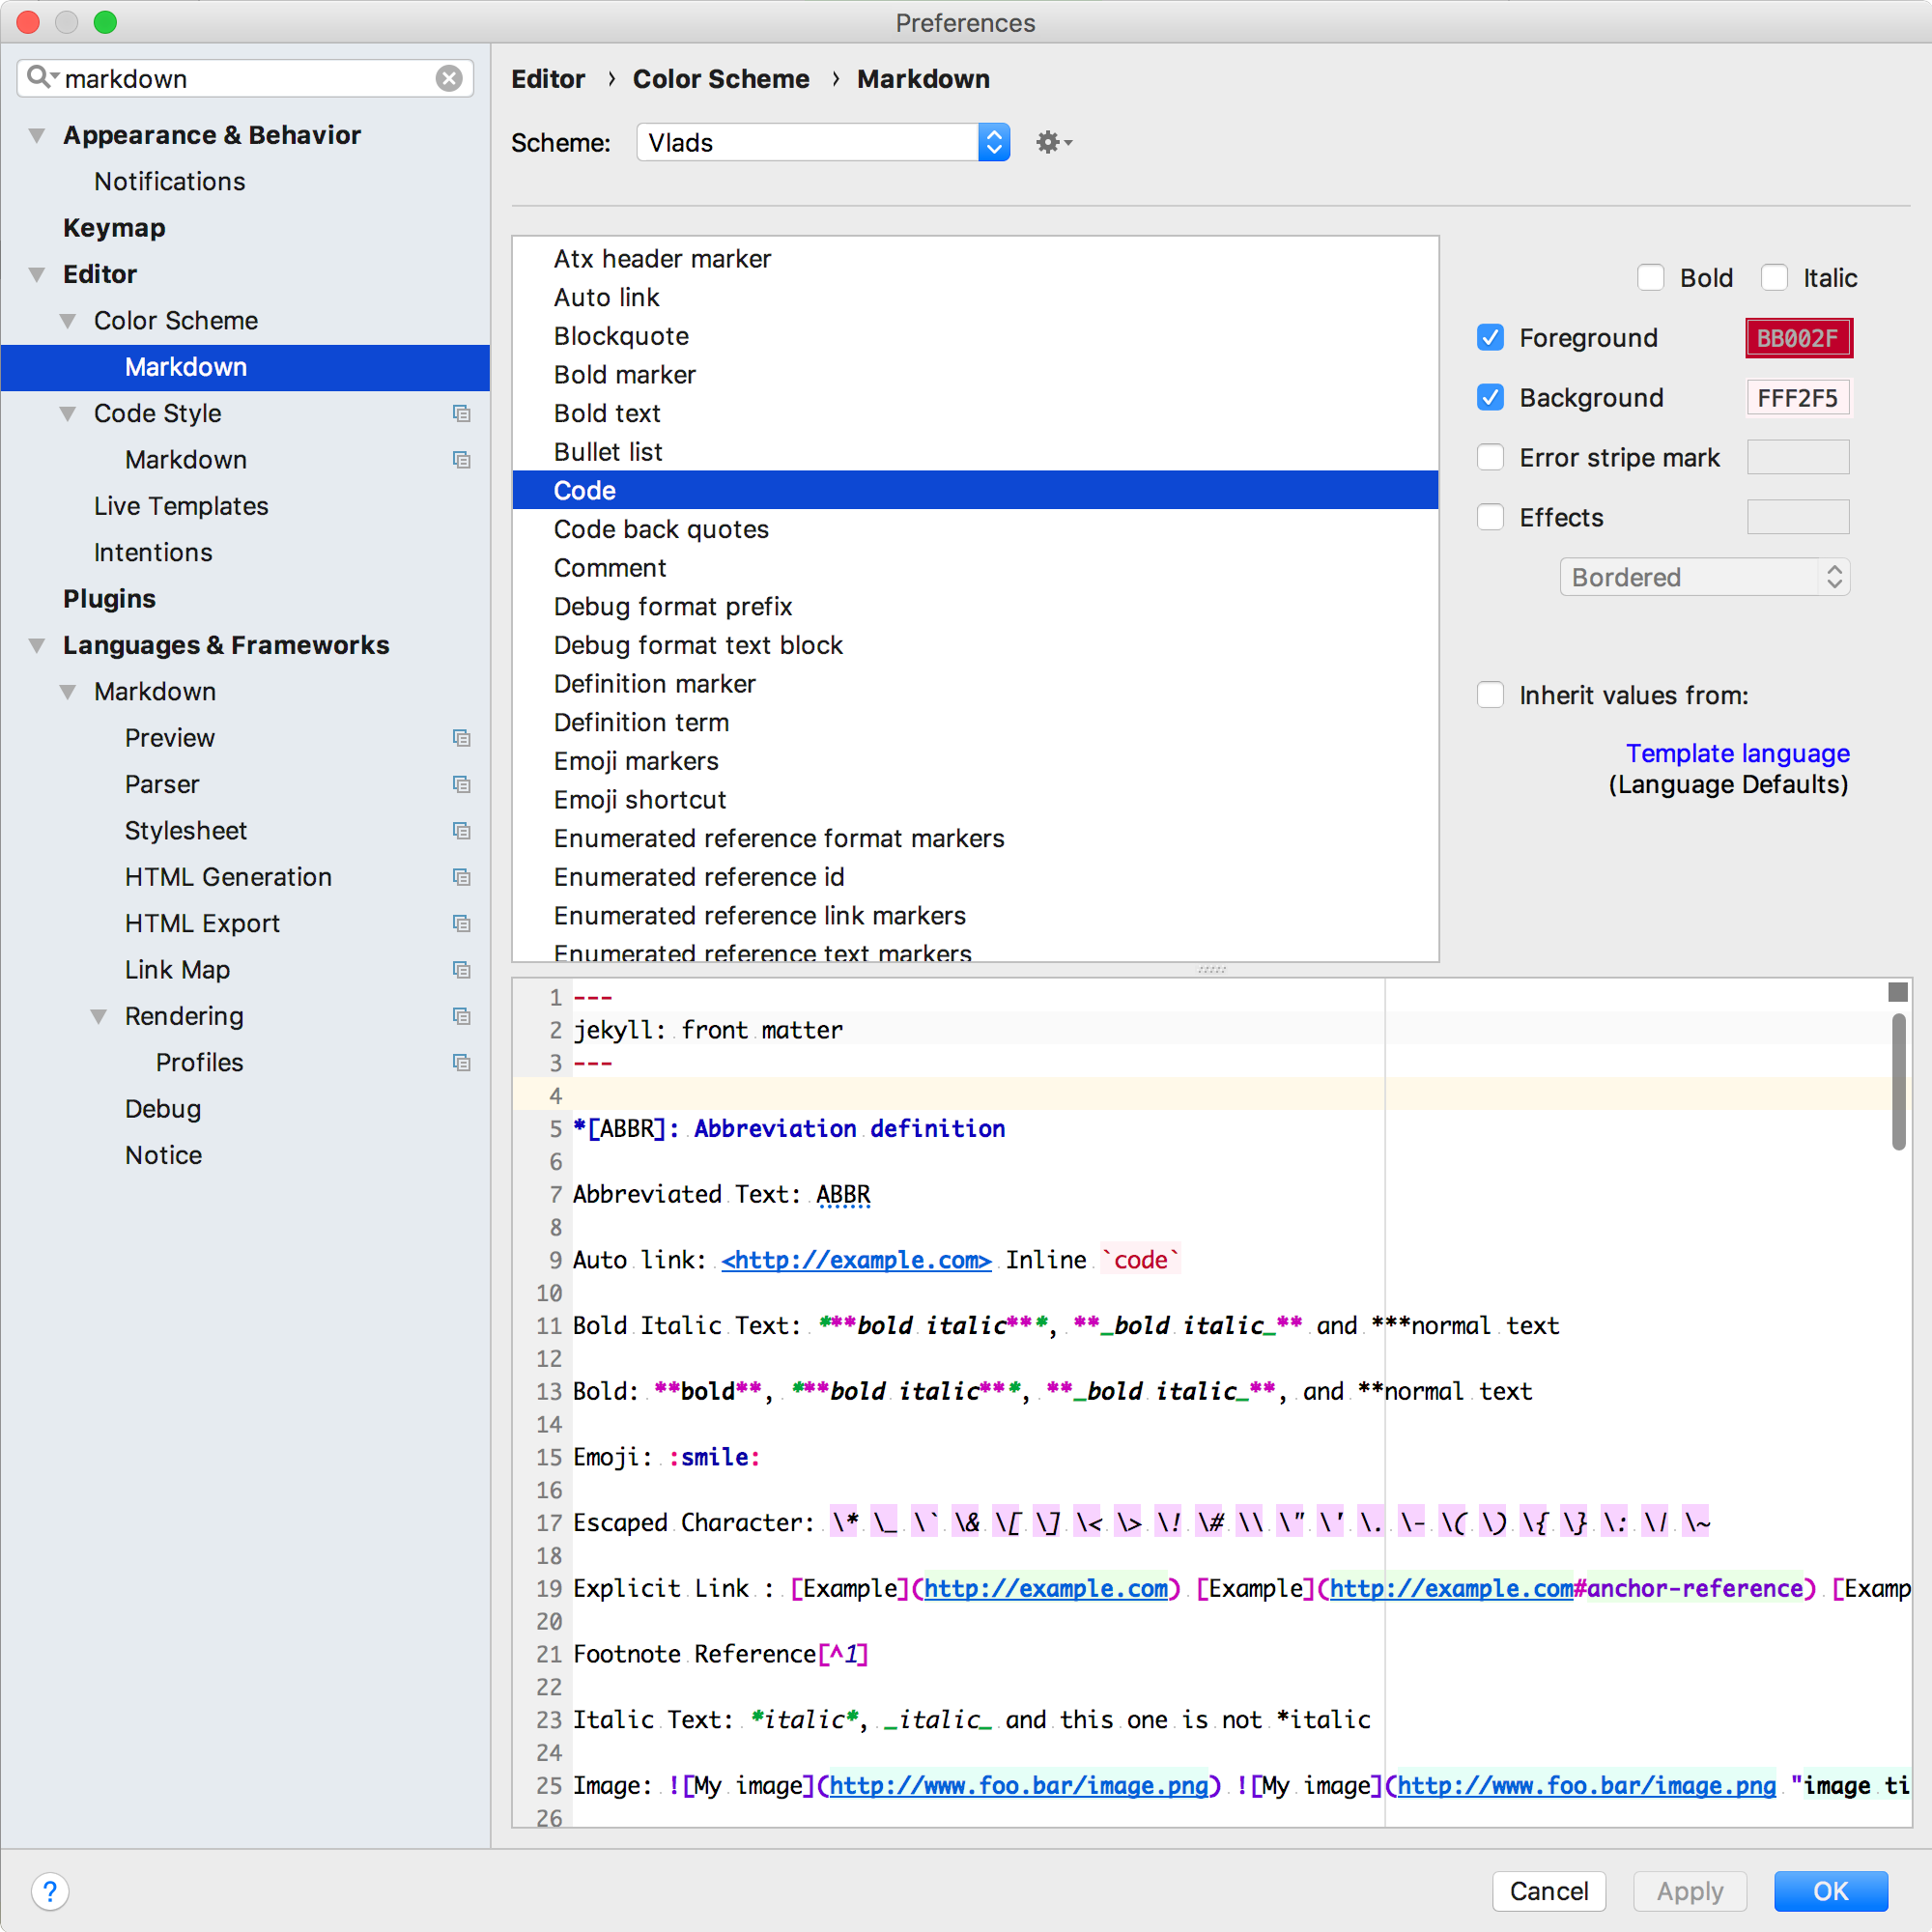Click search magnifier icon in search box
Viewport: 1932px width, 1932px height.
click(x=40, y=78)
